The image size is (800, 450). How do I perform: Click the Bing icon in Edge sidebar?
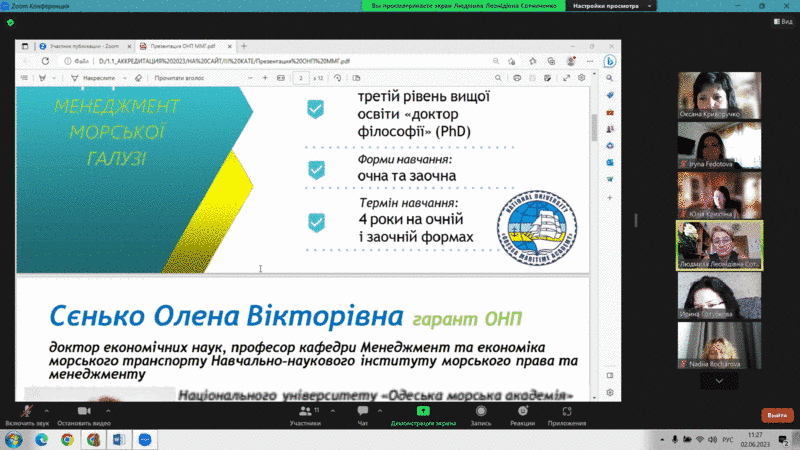coord(608,61)
